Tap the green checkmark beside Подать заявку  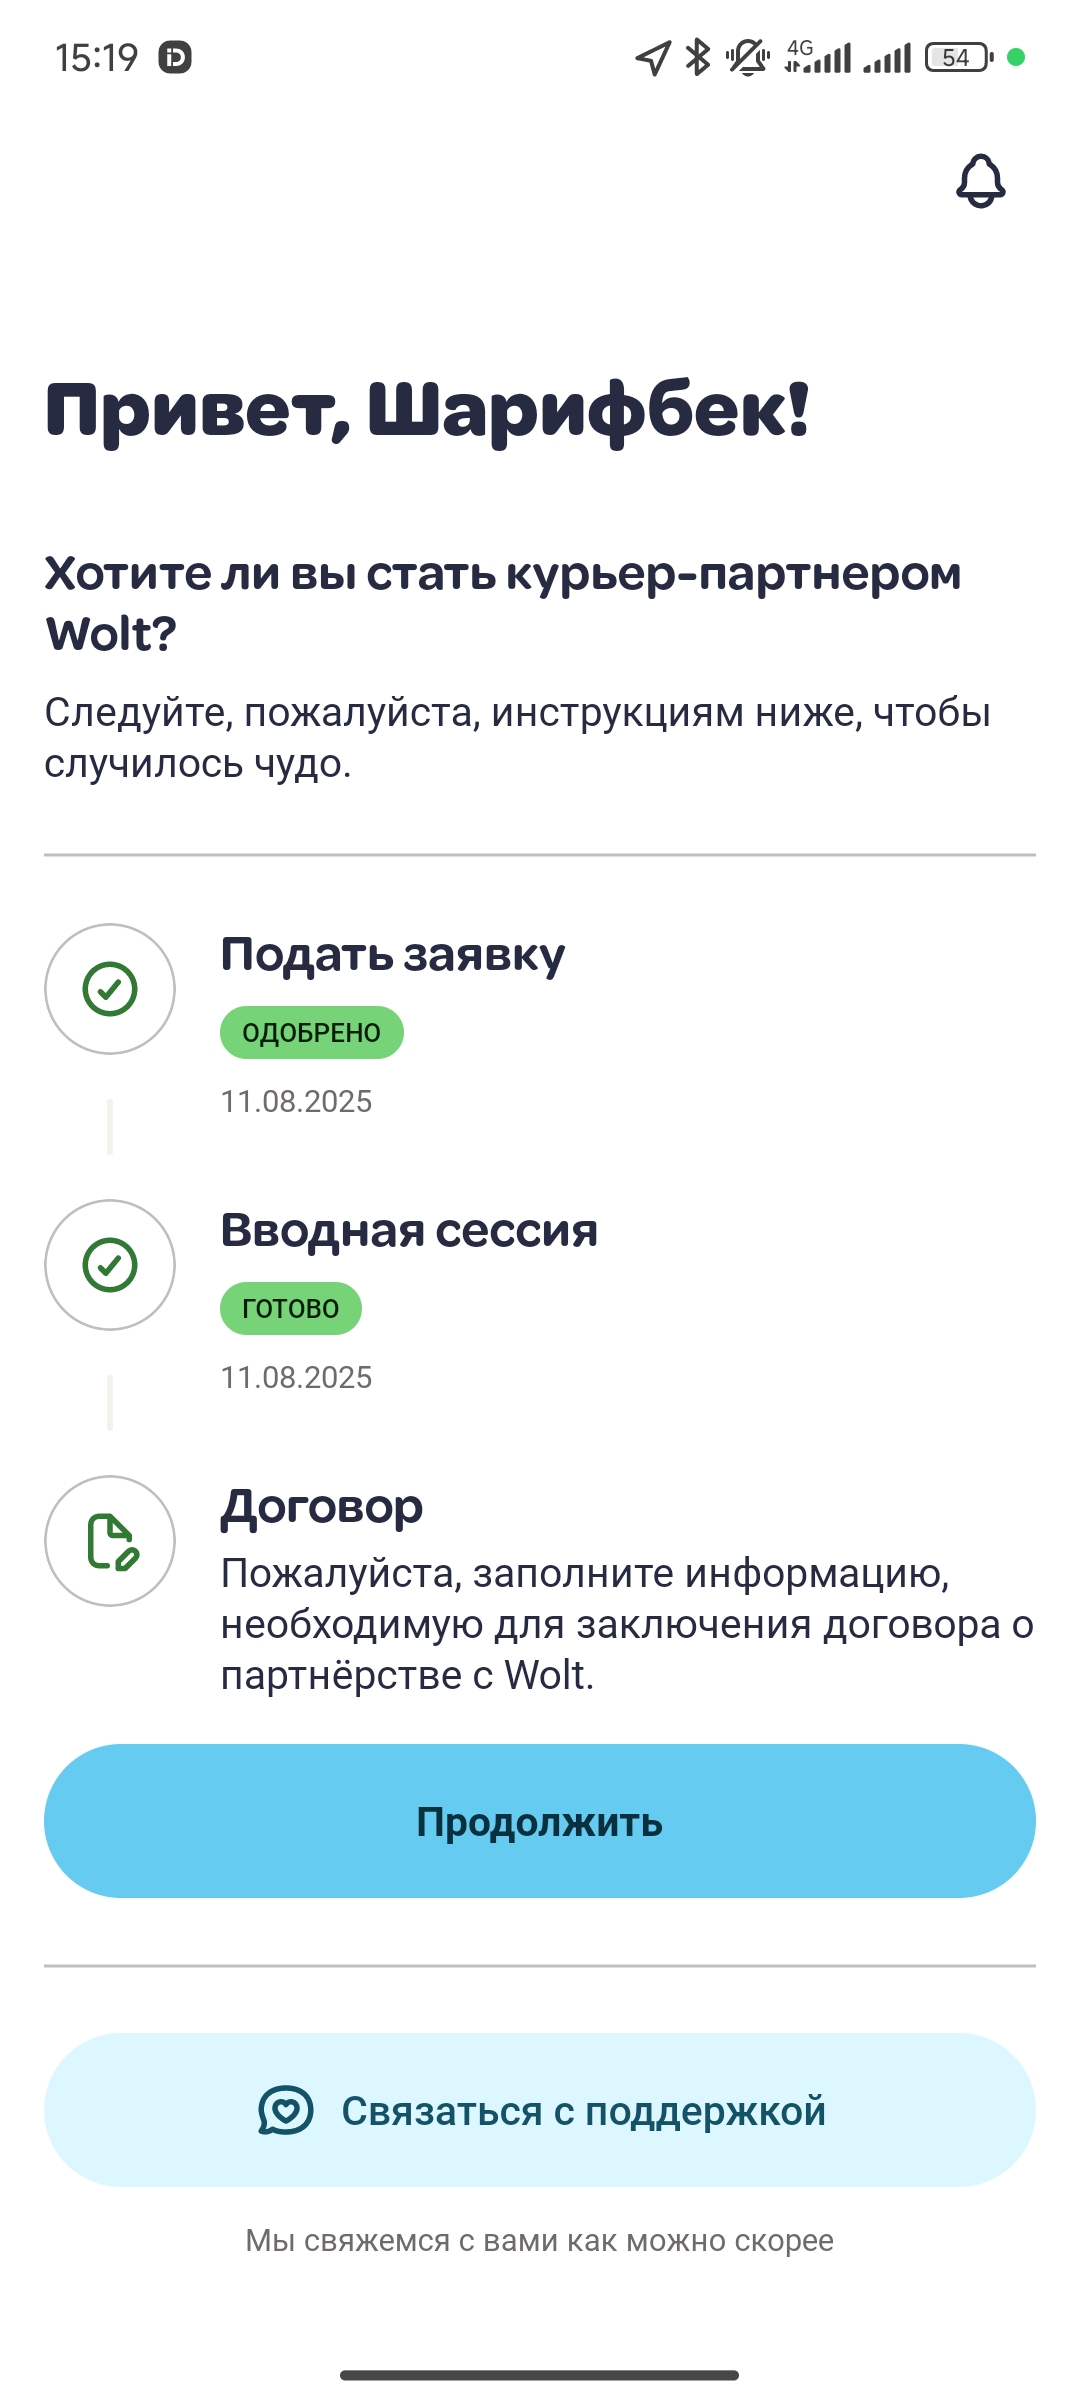[x=110, y=989]
